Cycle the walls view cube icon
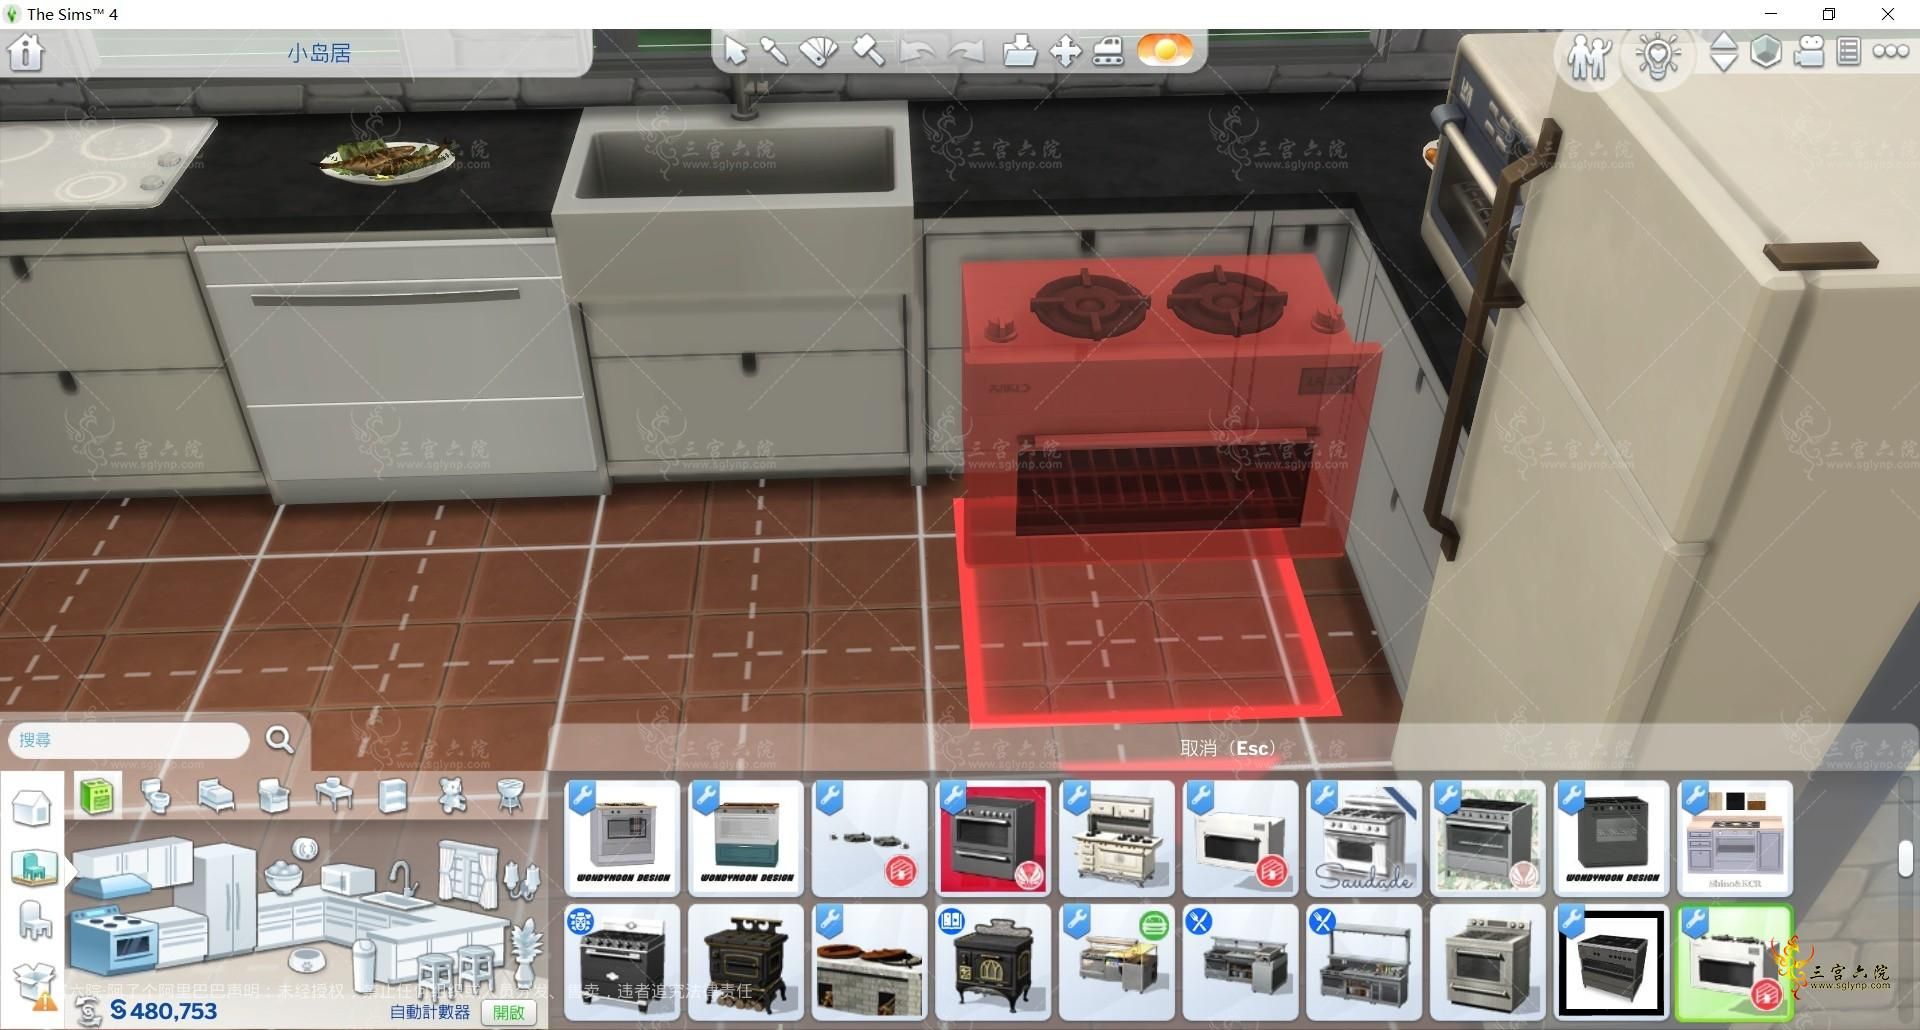The width and height of the screenshot is (1920, 1030). coord(1766,52)
